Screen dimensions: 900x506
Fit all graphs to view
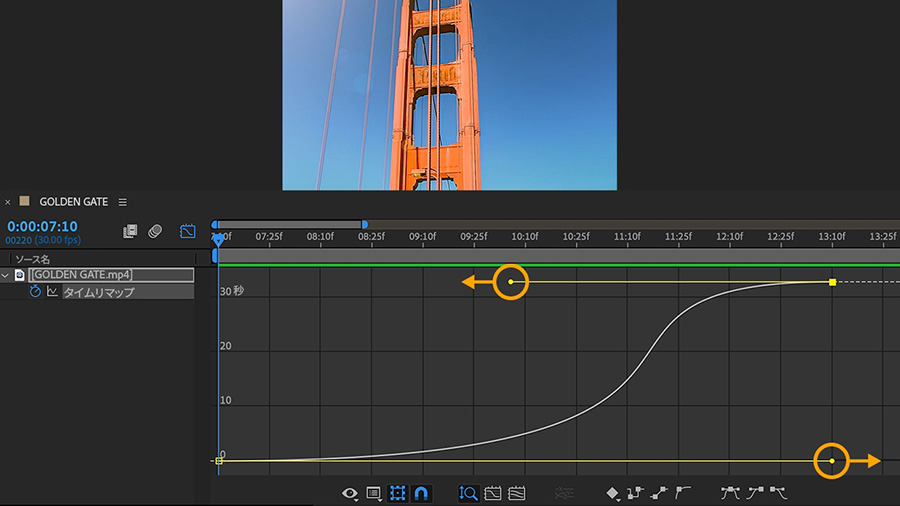[x=517, y=493]
